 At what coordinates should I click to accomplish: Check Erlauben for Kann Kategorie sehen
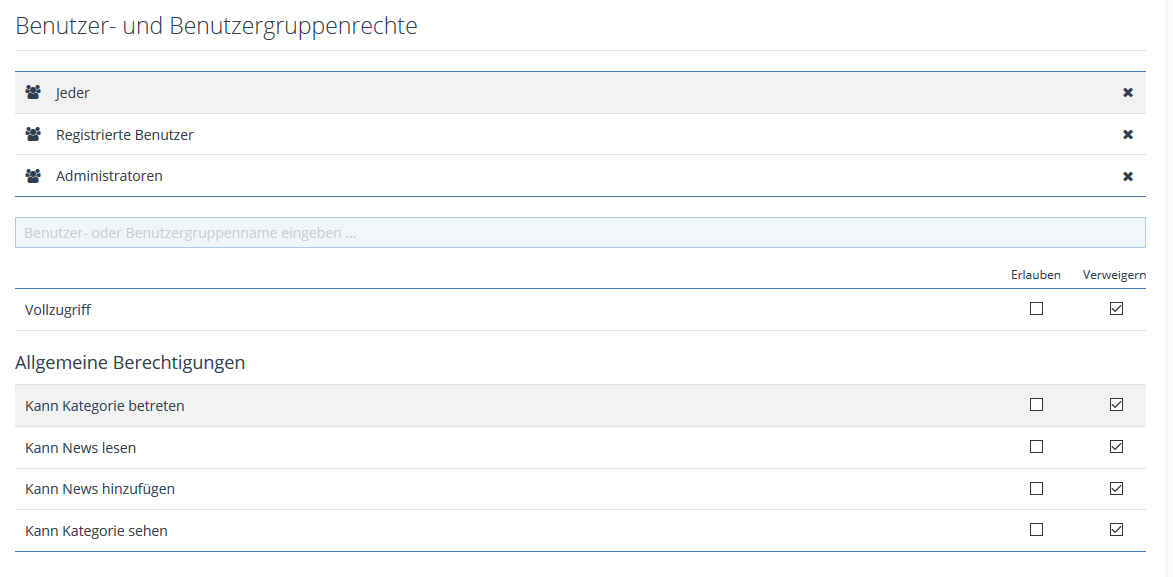1036,530
